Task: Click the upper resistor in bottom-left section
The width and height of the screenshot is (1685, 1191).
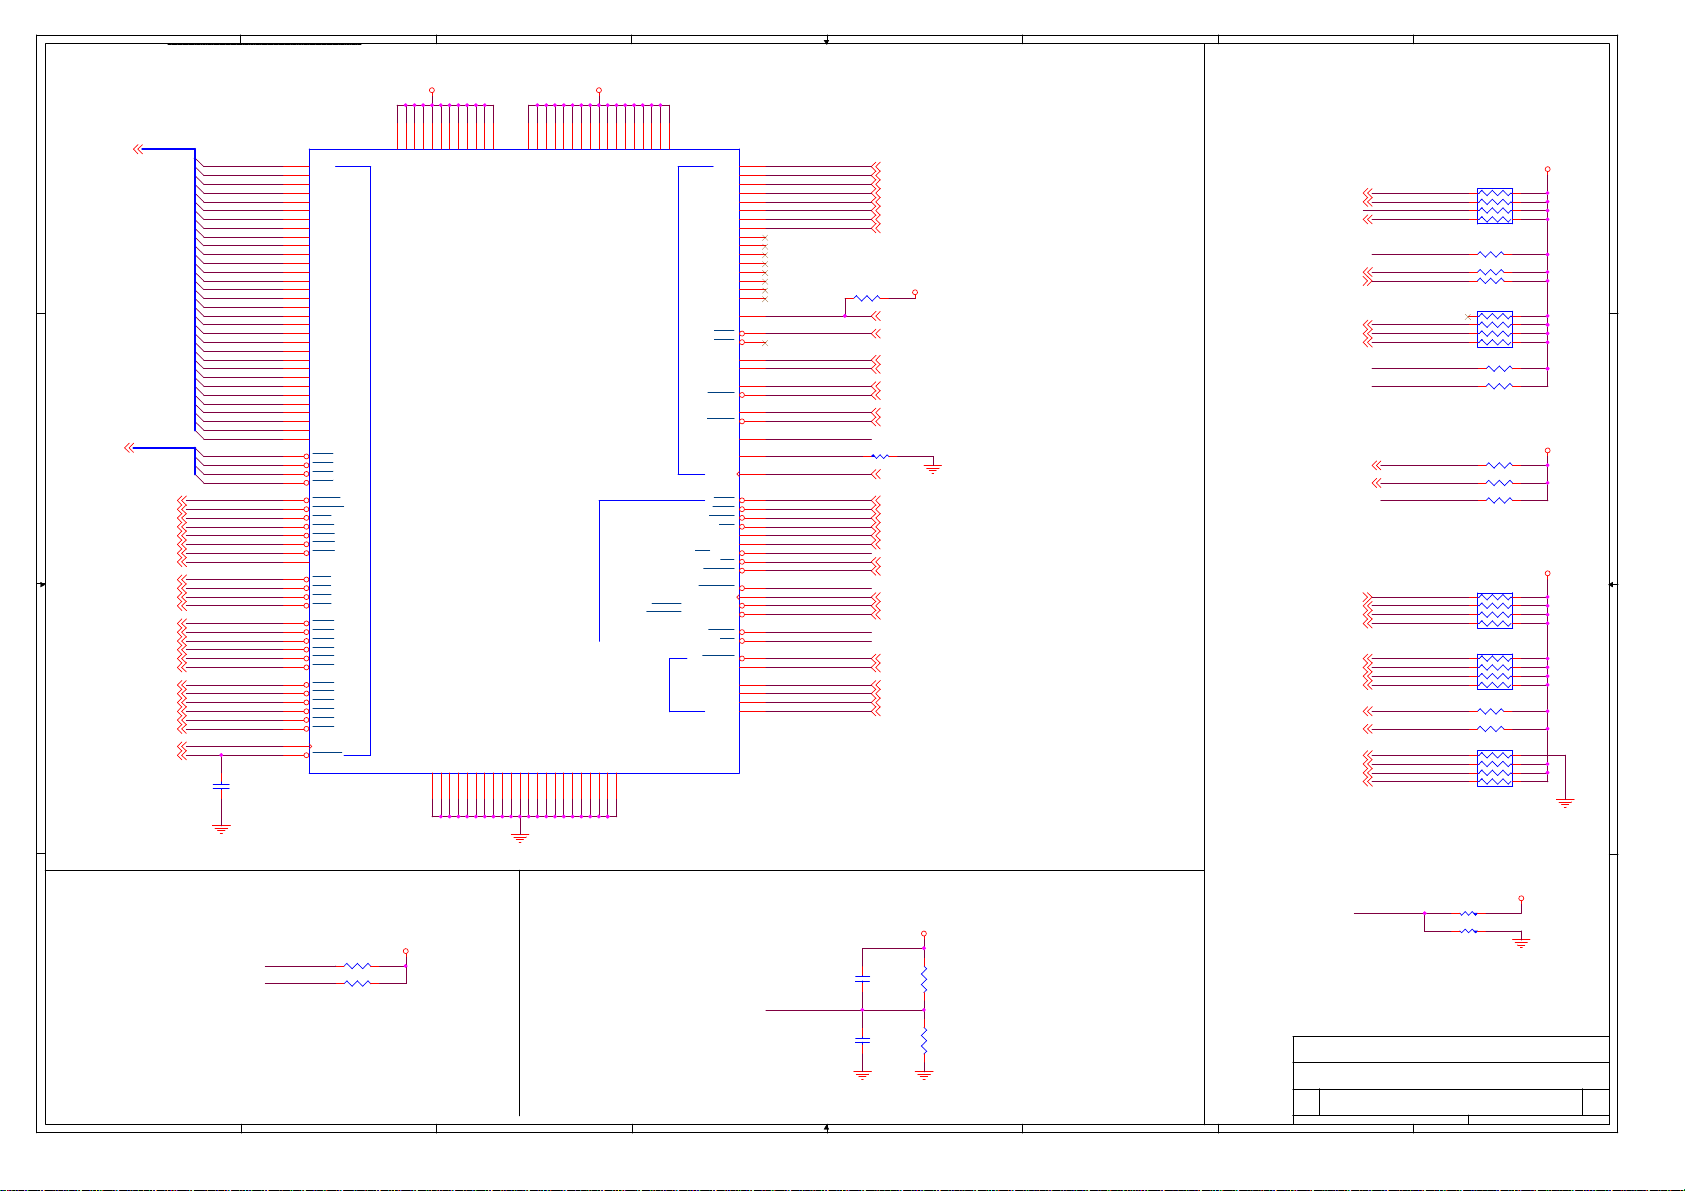Action: point(357,966)
